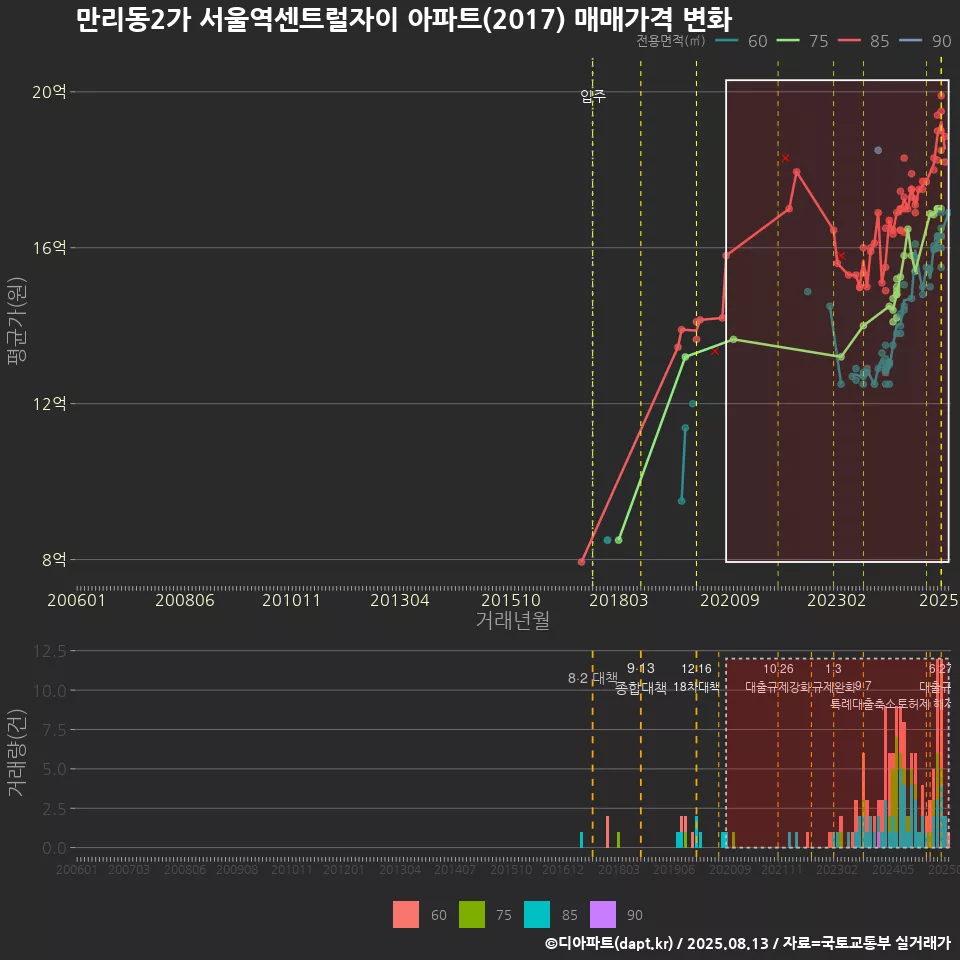The image size is (960, 960).
Task: Click the '200908' label on volume chart axis
Action: pos(237,869)
